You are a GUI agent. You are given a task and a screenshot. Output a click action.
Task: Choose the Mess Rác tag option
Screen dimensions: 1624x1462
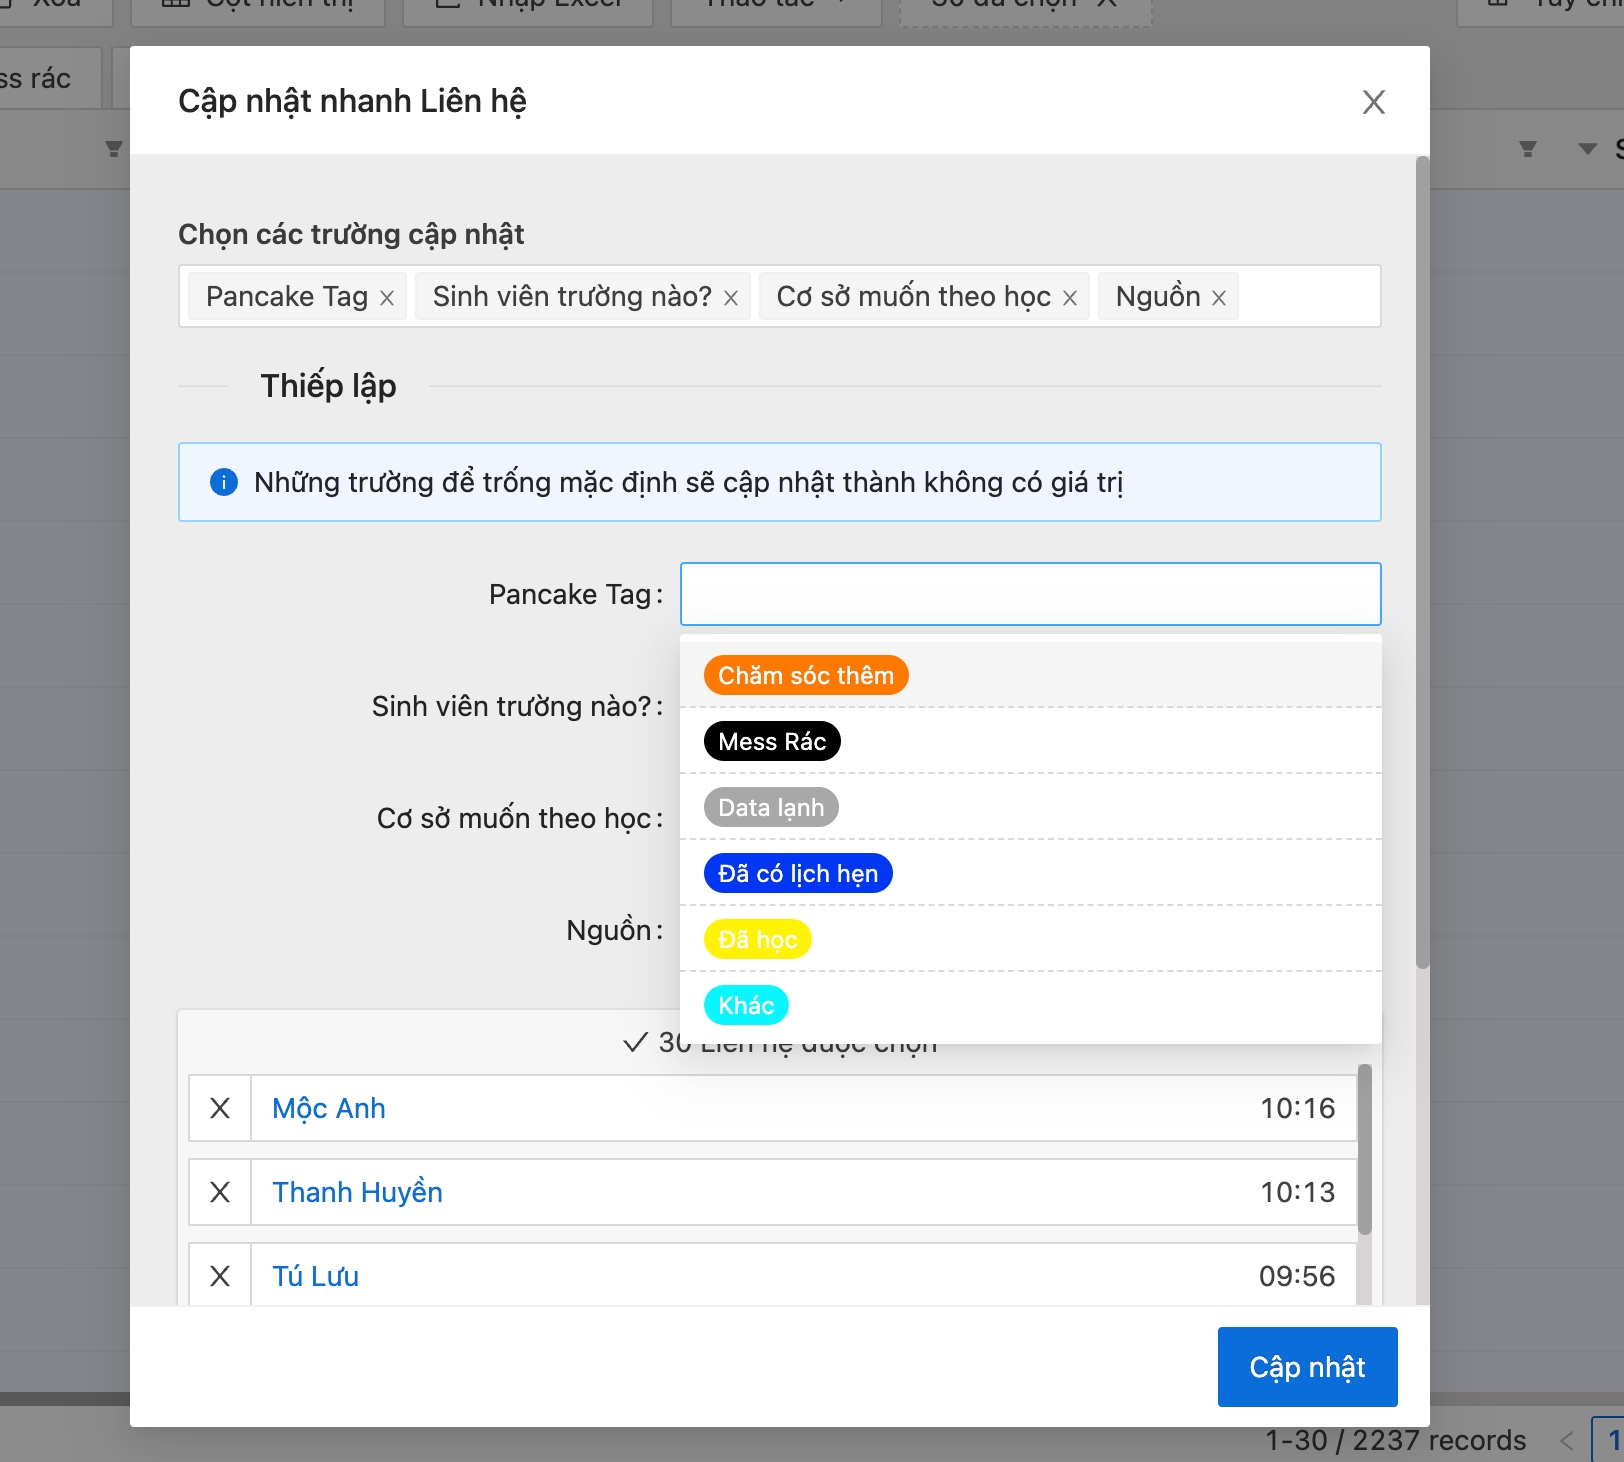point(772,741)
